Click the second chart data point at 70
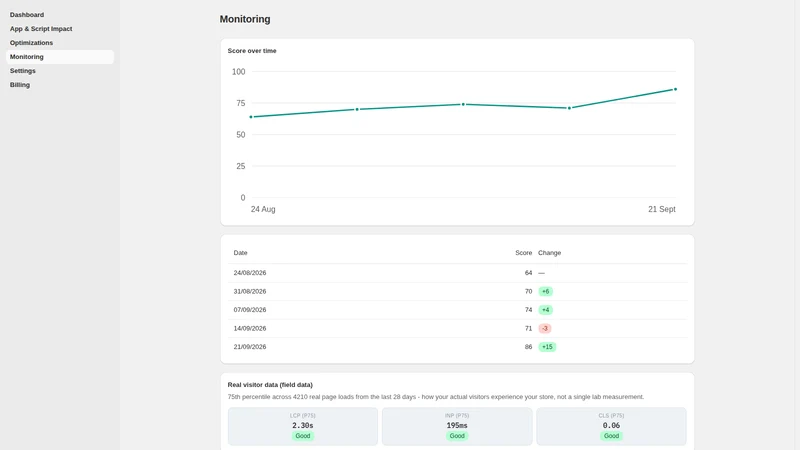The image size is (800, 450). 357,109
